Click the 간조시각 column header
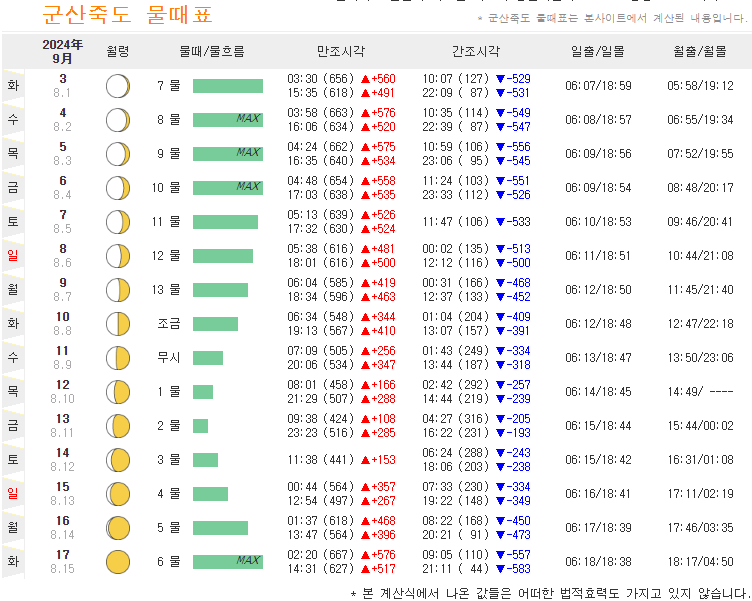The image size is (752, 601). 476,51
